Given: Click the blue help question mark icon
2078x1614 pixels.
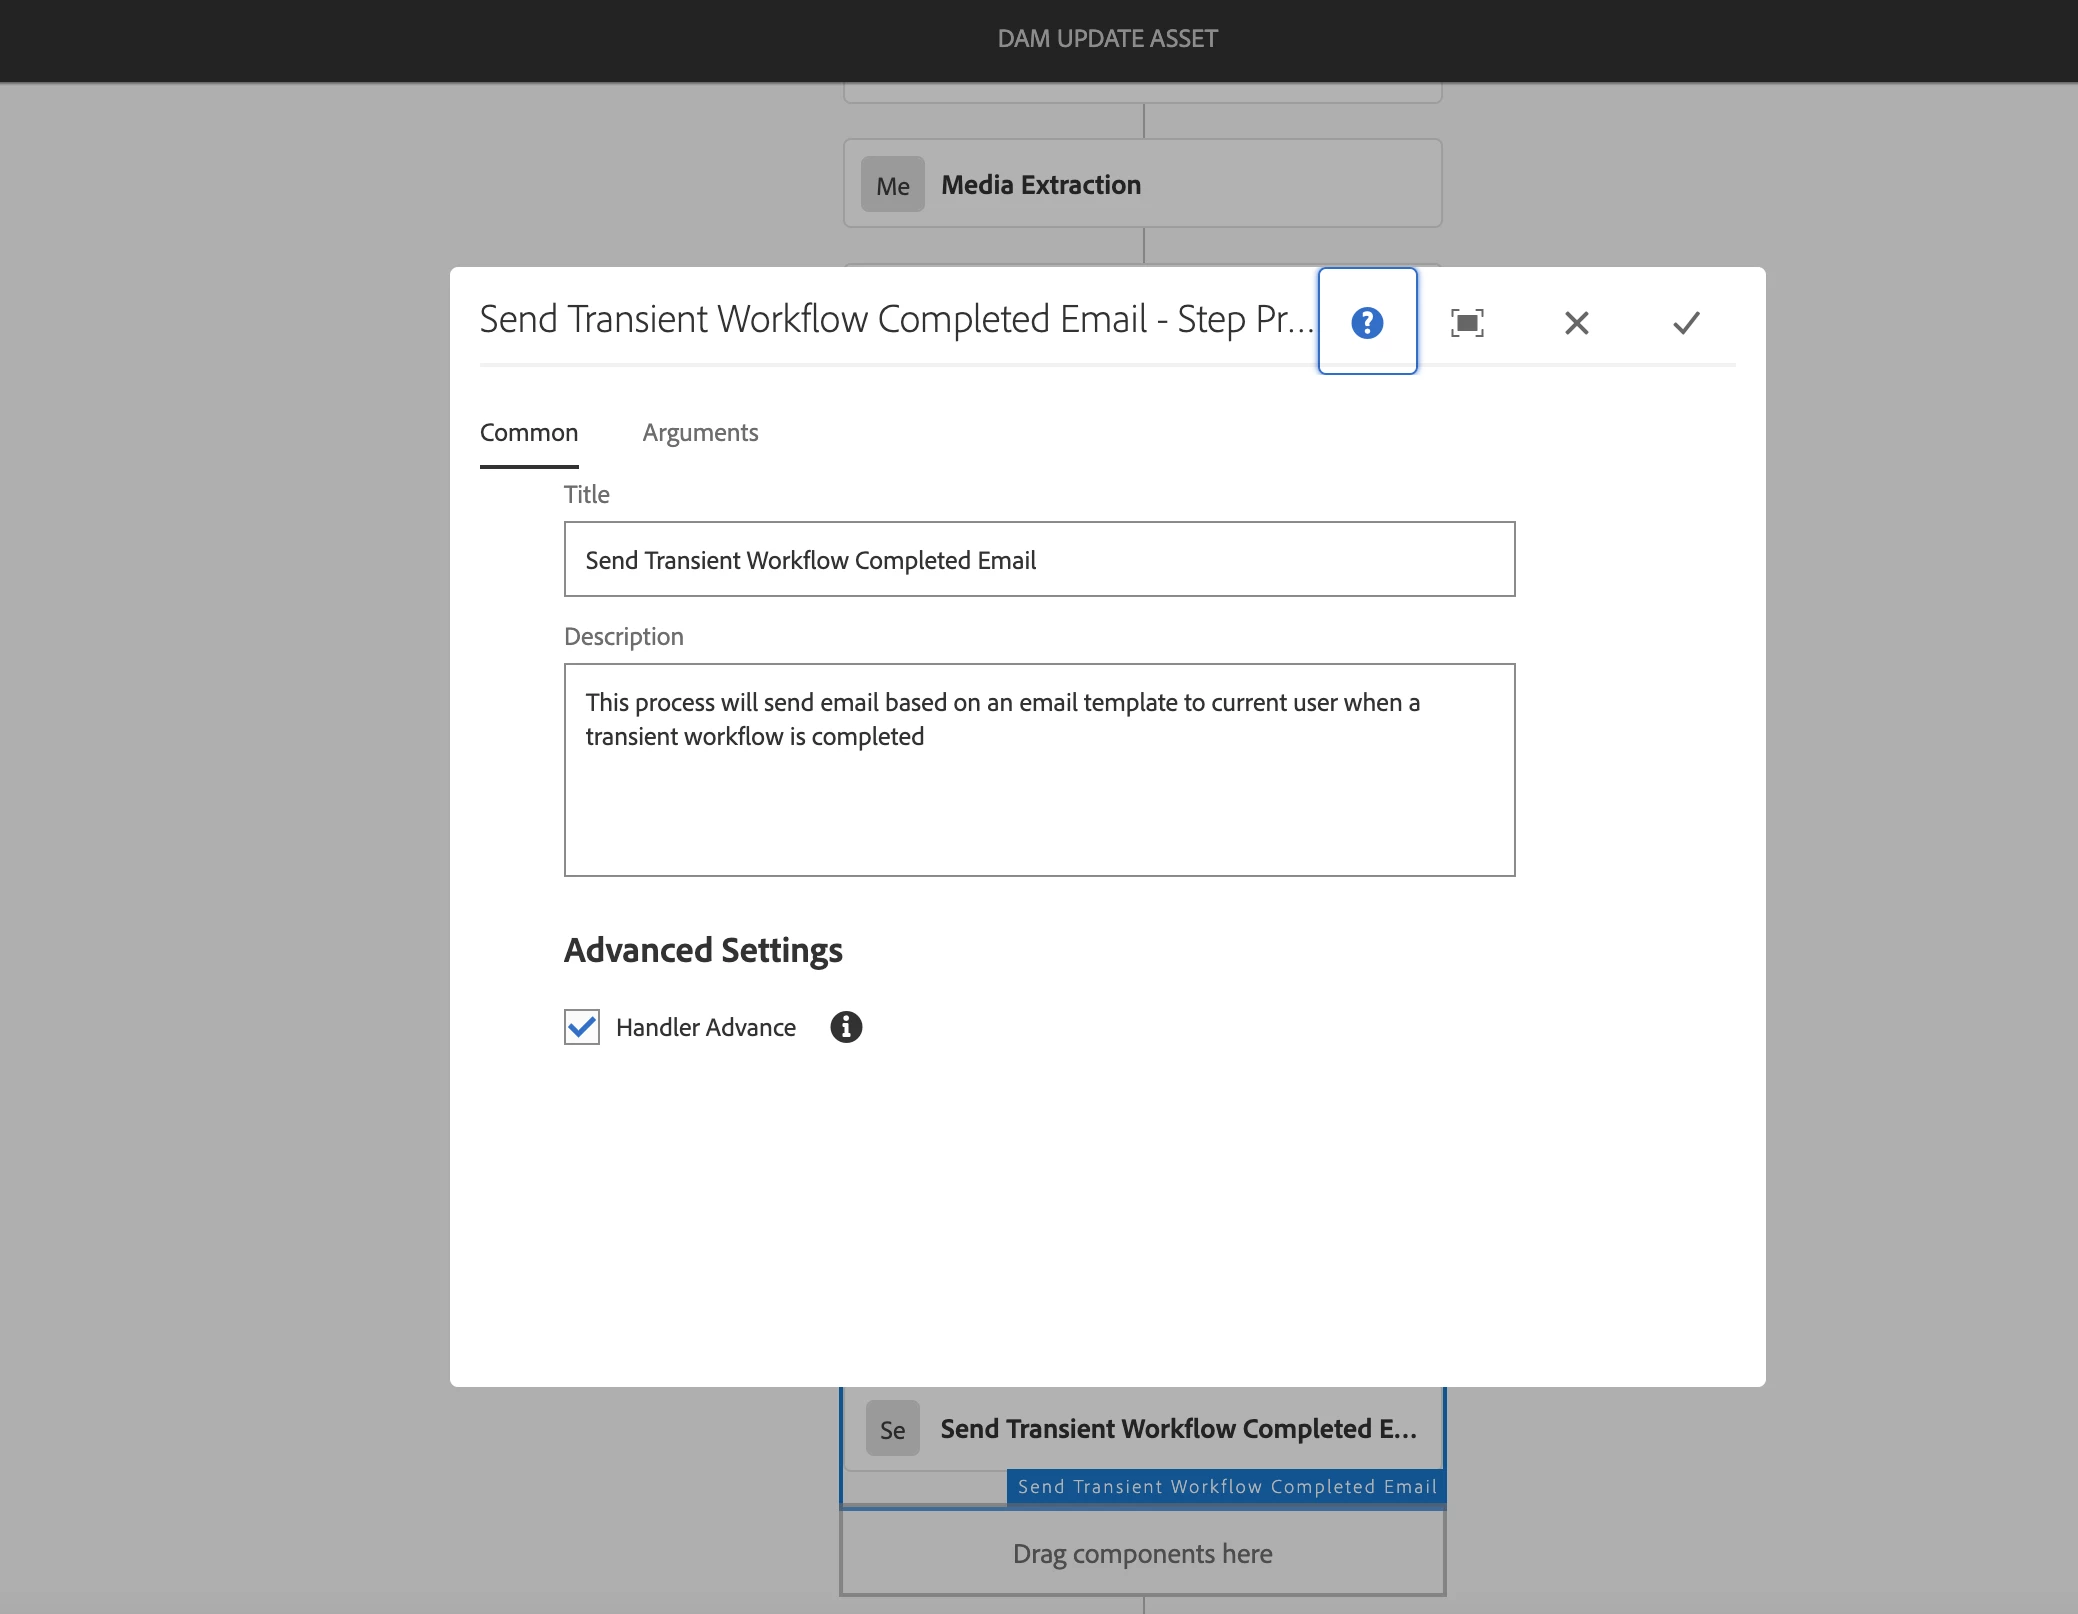Looking at the screenshot, I should (1367, 322).
